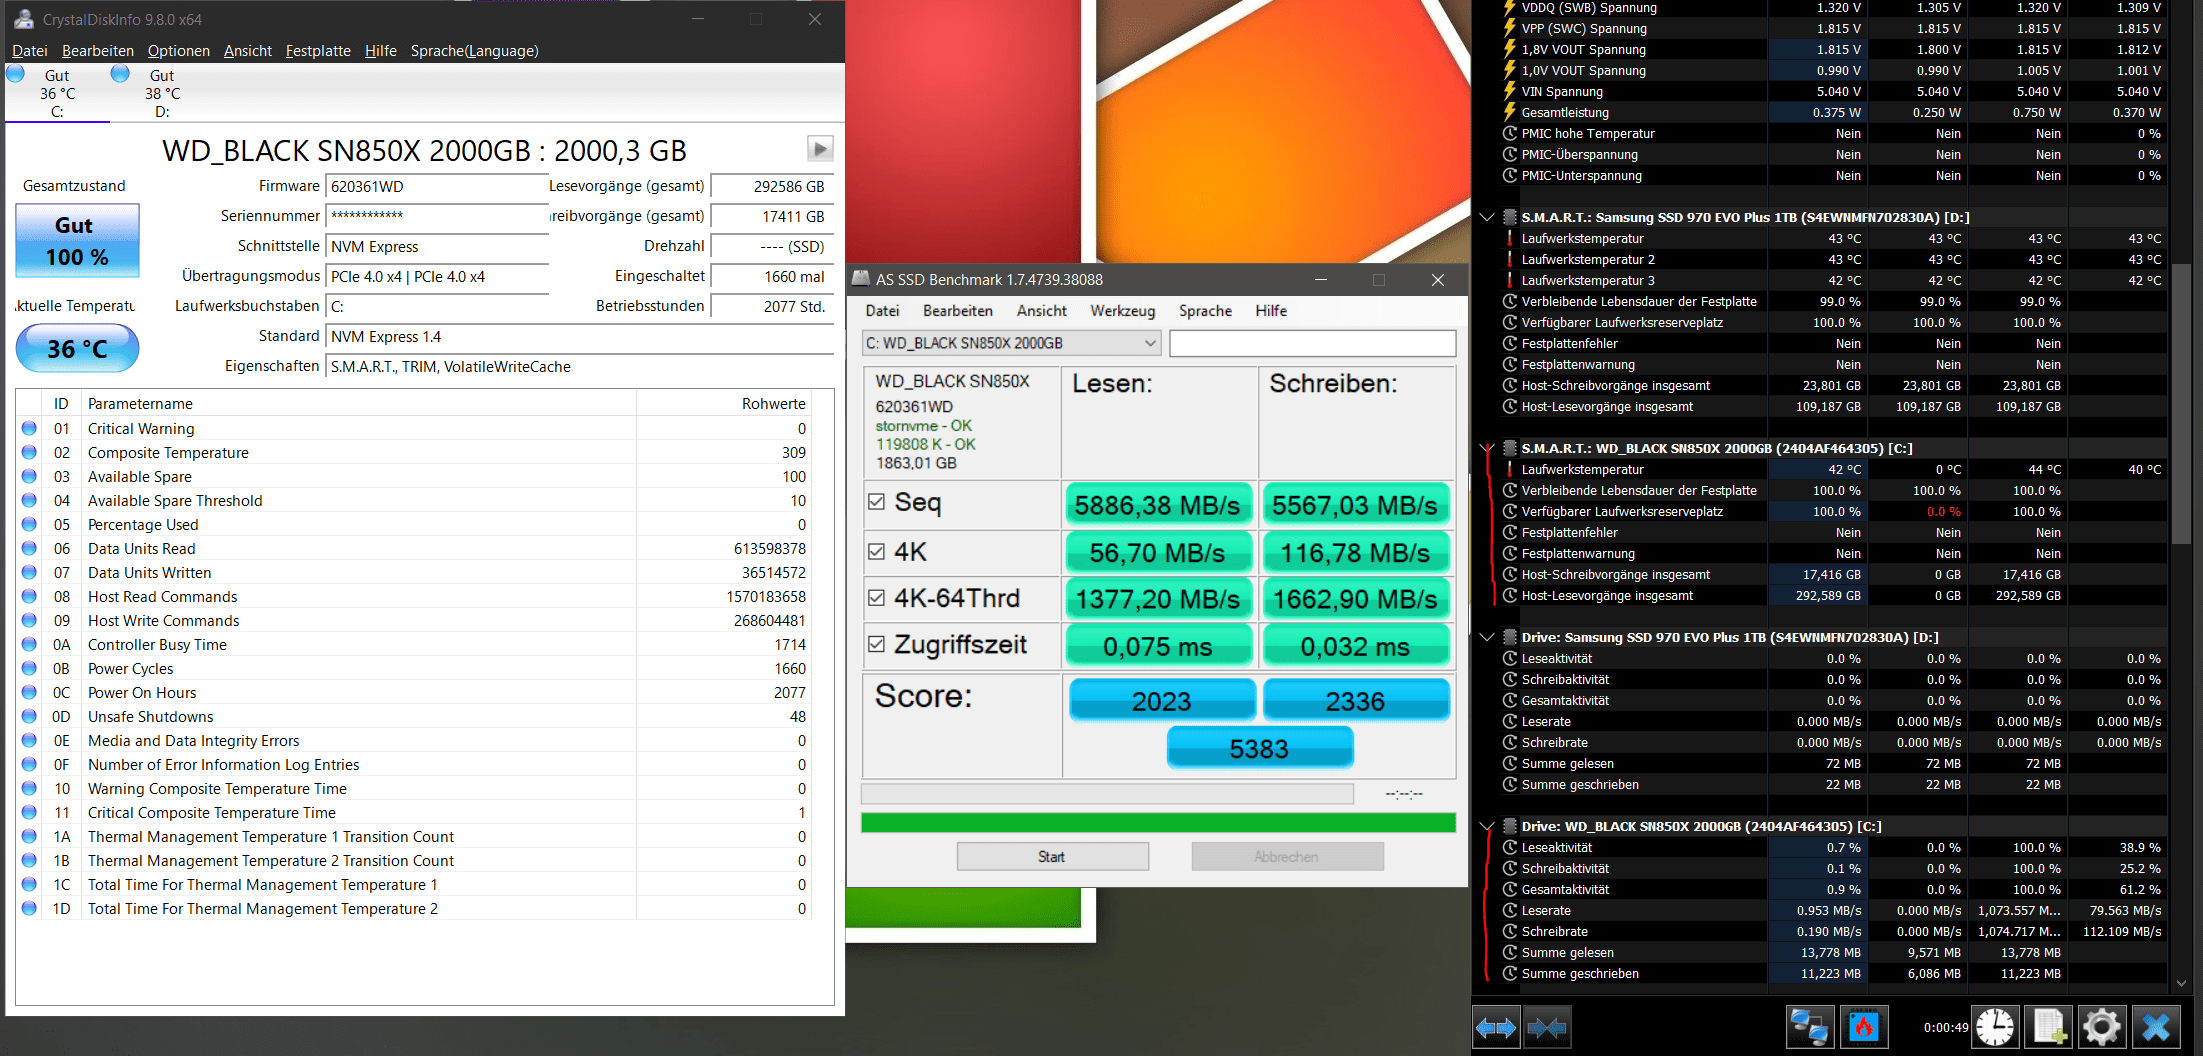Click the blue chip icon with red flame
The width and height of the screenshot is (2203, 1056).
coord(1864,1027)
